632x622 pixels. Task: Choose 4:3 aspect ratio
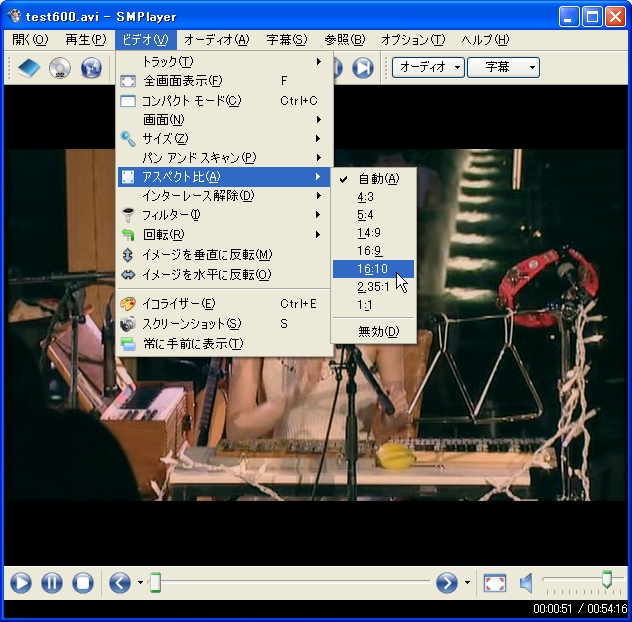click(x=374, y=197)
